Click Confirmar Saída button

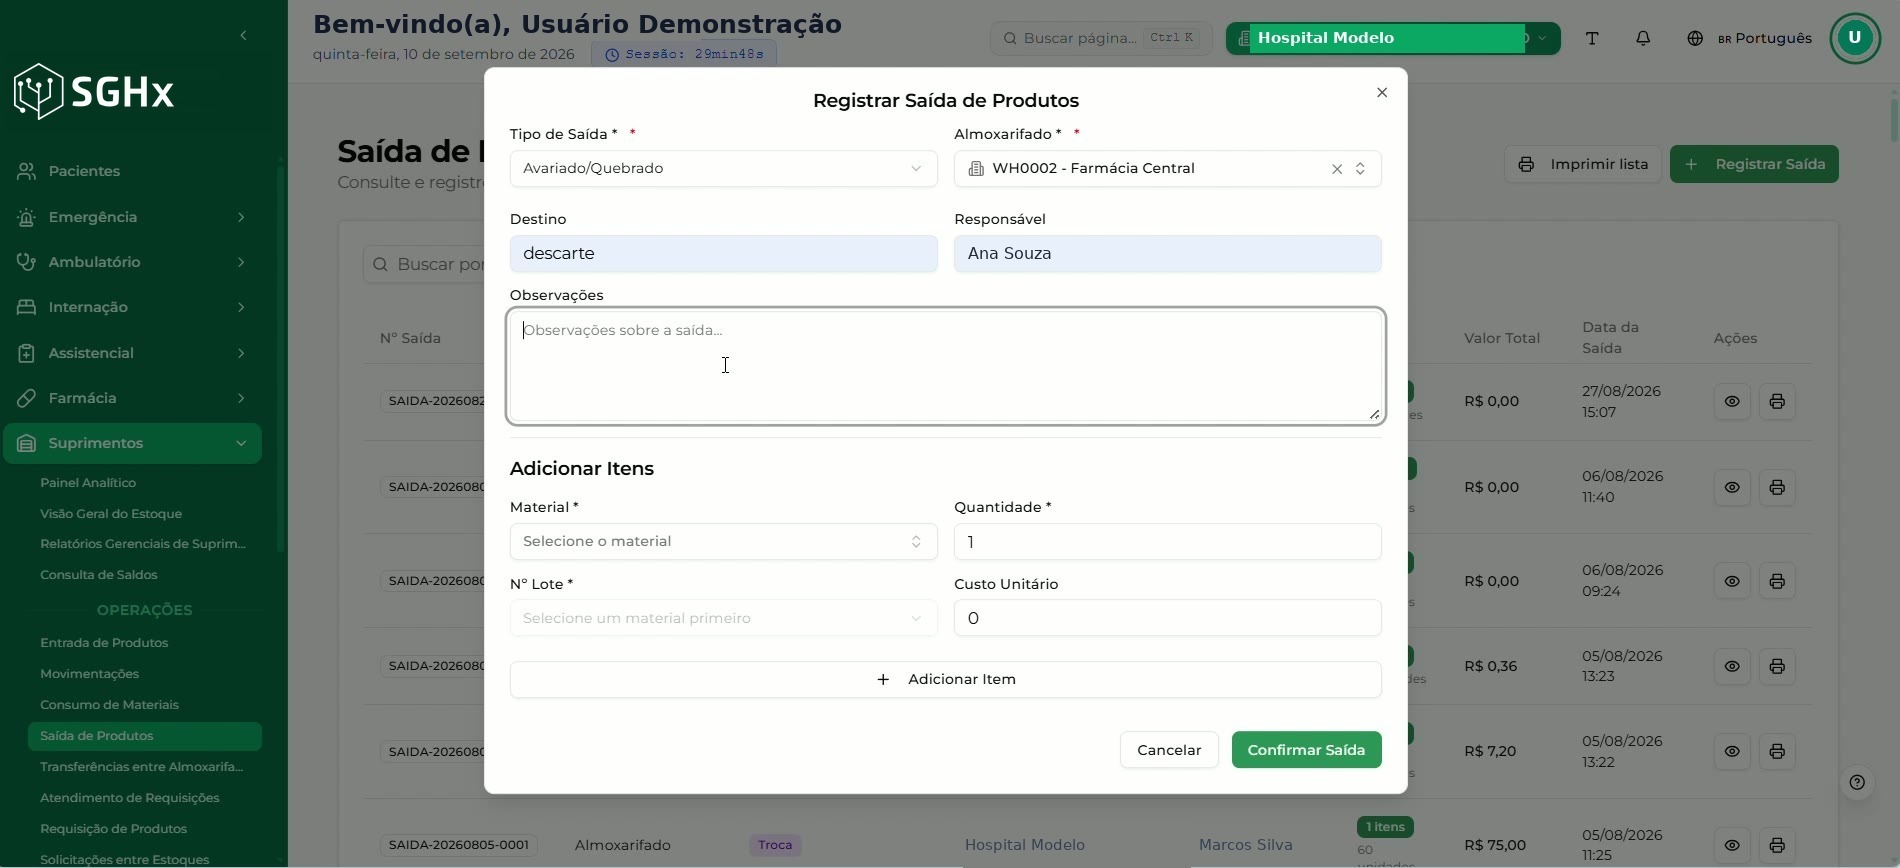pos(1306,750)
